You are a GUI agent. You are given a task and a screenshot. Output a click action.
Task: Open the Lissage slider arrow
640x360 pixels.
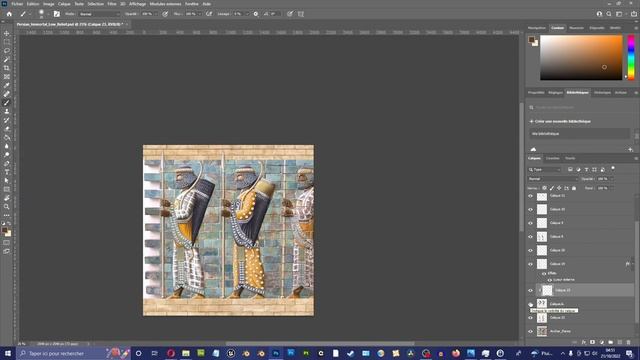(247, 14)
